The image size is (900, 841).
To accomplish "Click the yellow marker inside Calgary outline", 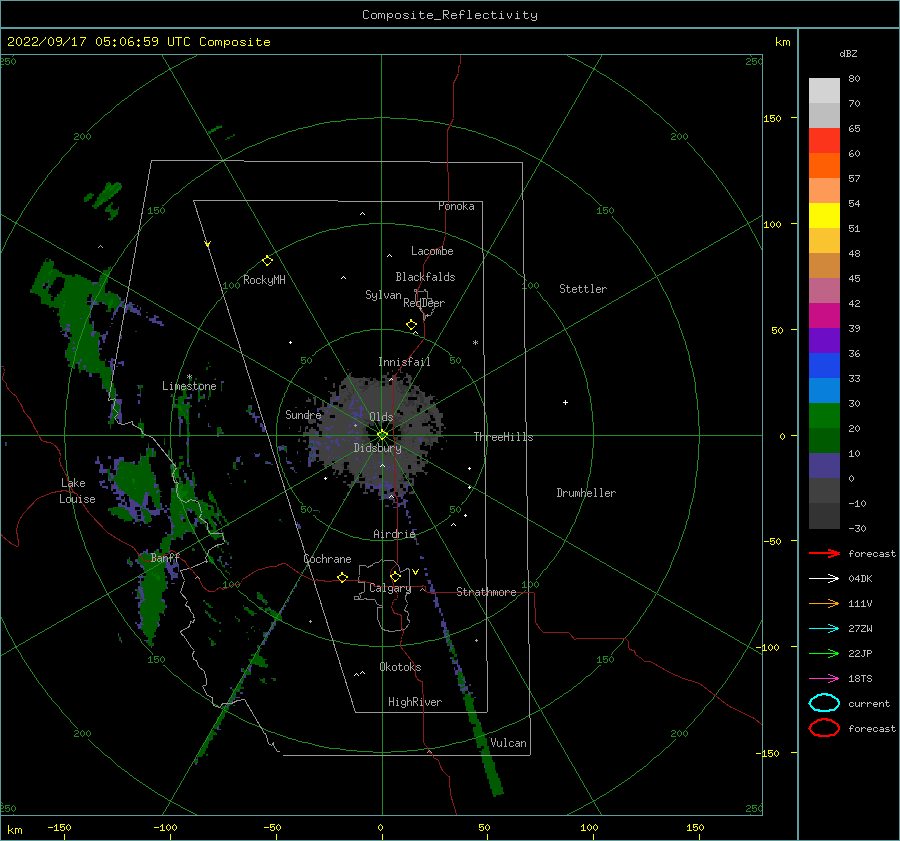I will click(x=395, y=576).
